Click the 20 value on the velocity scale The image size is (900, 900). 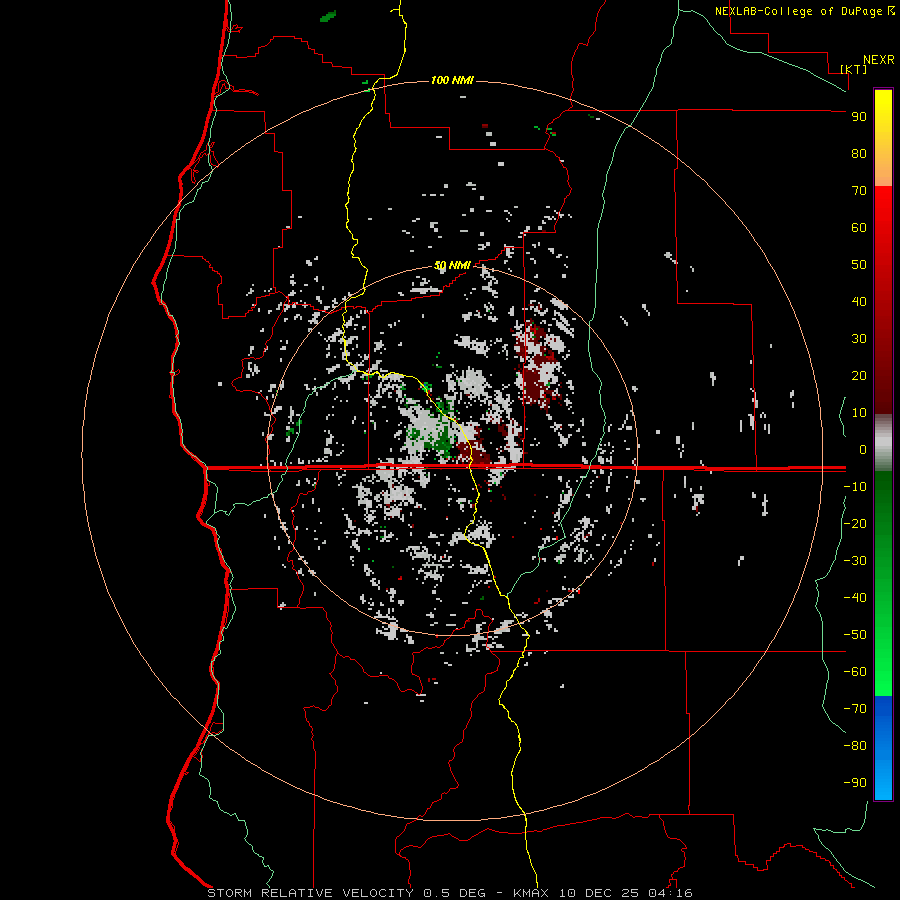tap(859, 375)
